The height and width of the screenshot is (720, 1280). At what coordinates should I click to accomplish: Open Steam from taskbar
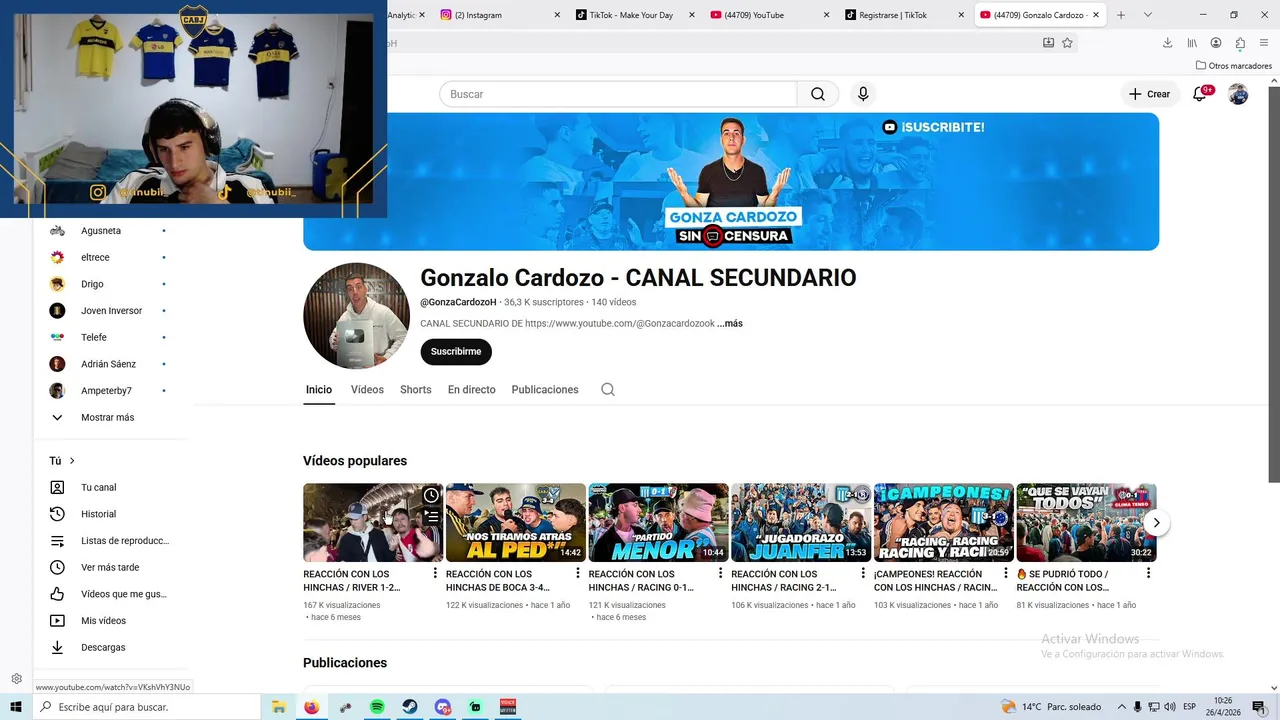[410, 707]
